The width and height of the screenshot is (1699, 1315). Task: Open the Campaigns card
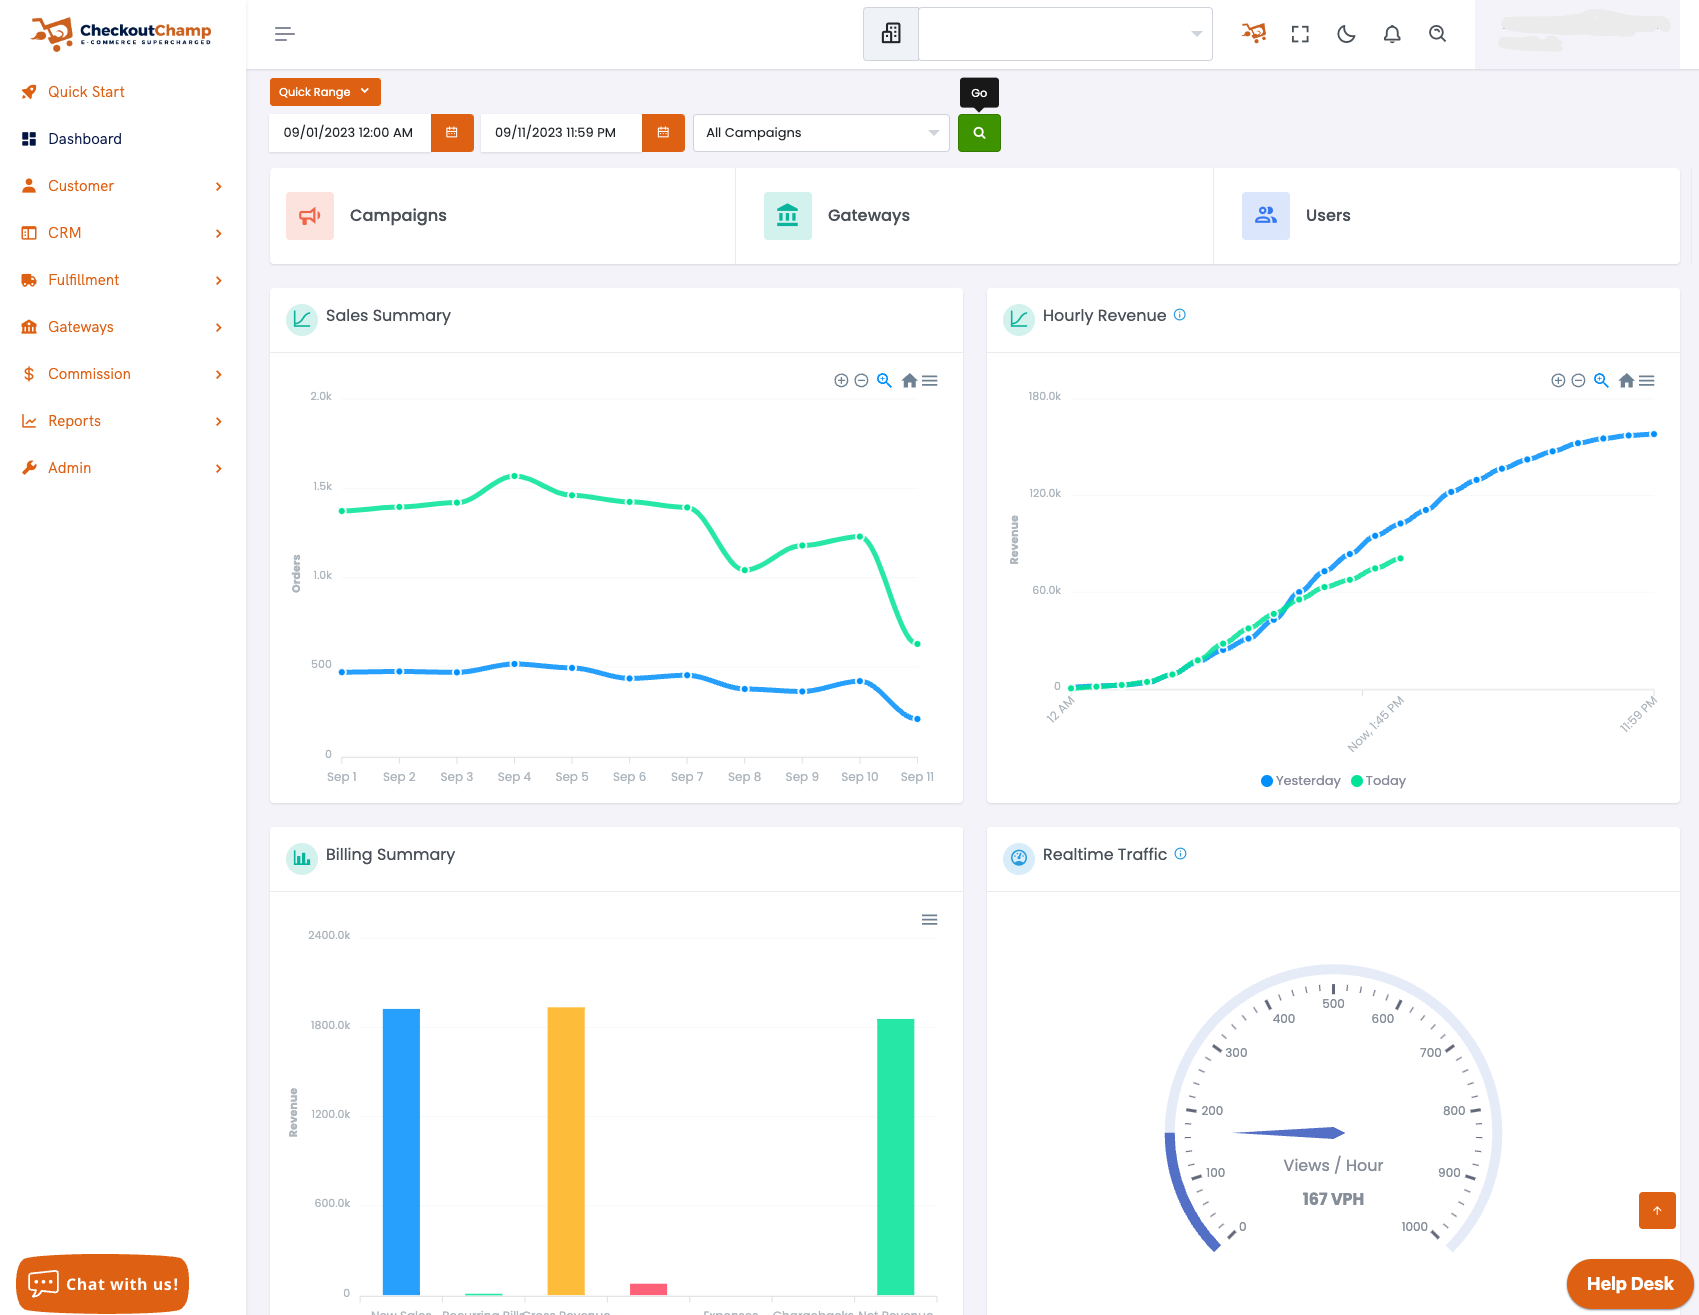coord(502,216)
